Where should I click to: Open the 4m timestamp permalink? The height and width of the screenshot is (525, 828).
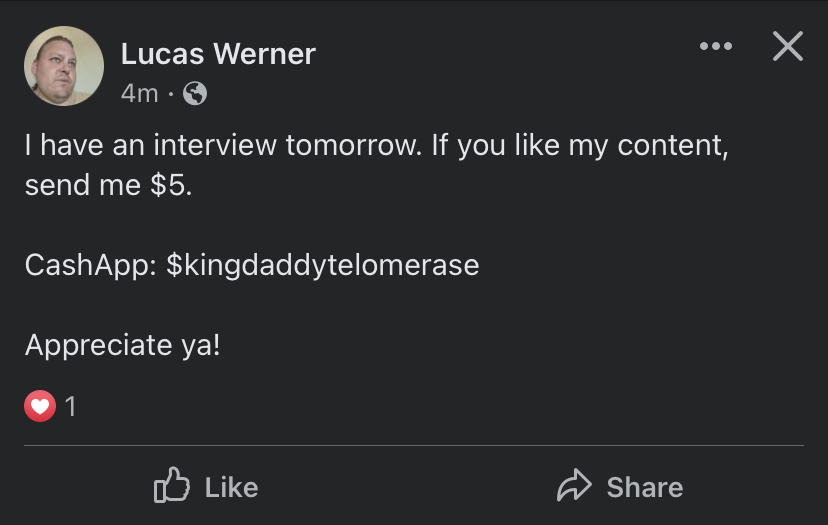(x=139, y=94)
